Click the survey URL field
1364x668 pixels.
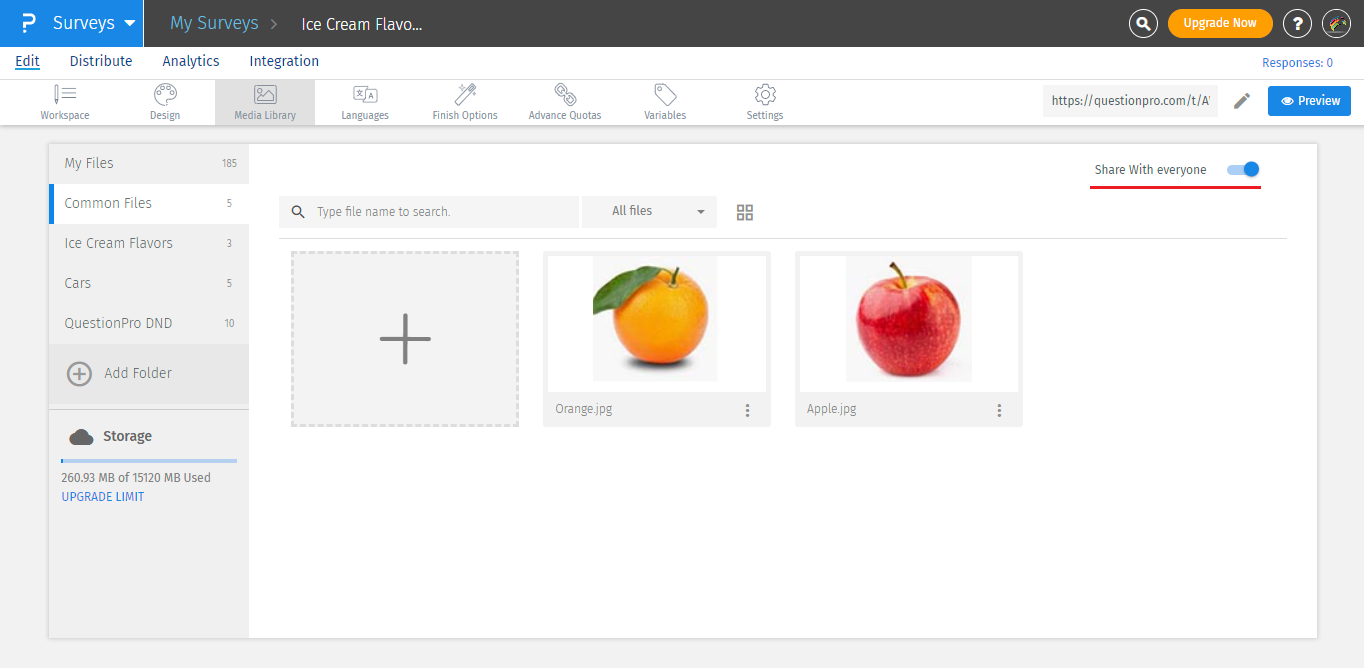tap(1131, 101)
